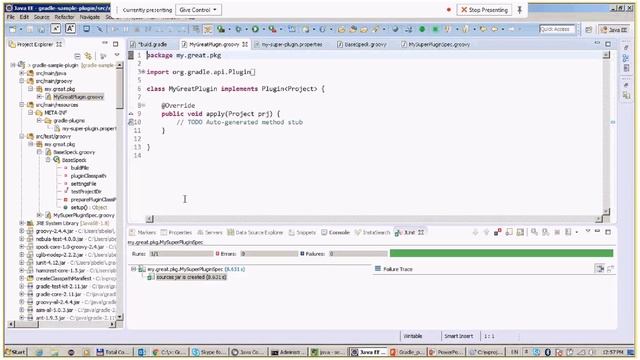Close the MyGreatPlugin.groovy editor tab
Viewport: 640px width, 360px height.
tap(245, 44)
